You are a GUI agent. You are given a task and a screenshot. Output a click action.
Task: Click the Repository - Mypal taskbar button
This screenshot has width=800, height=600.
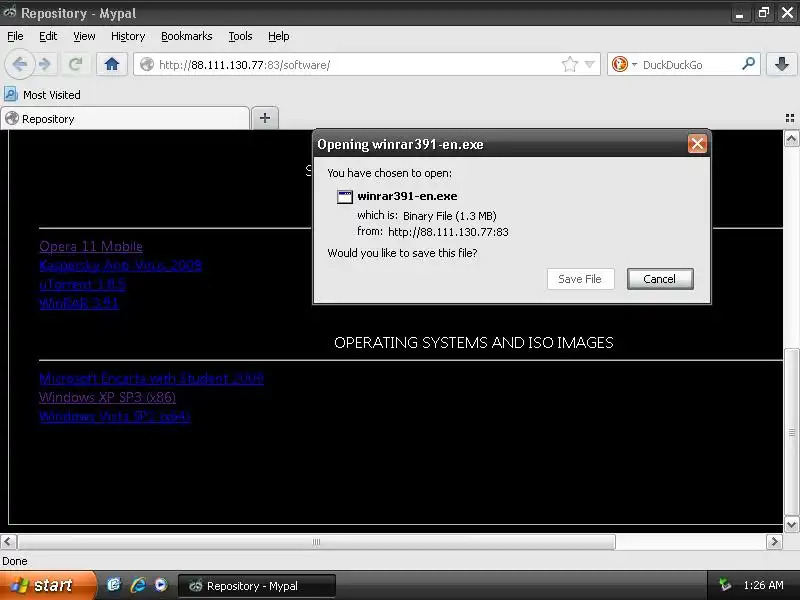tap(257, 586)
